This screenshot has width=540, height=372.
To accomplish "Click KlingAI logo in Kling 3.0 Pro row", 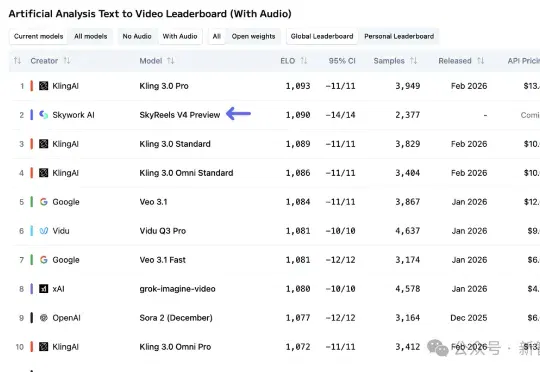I will coord(43,86).
